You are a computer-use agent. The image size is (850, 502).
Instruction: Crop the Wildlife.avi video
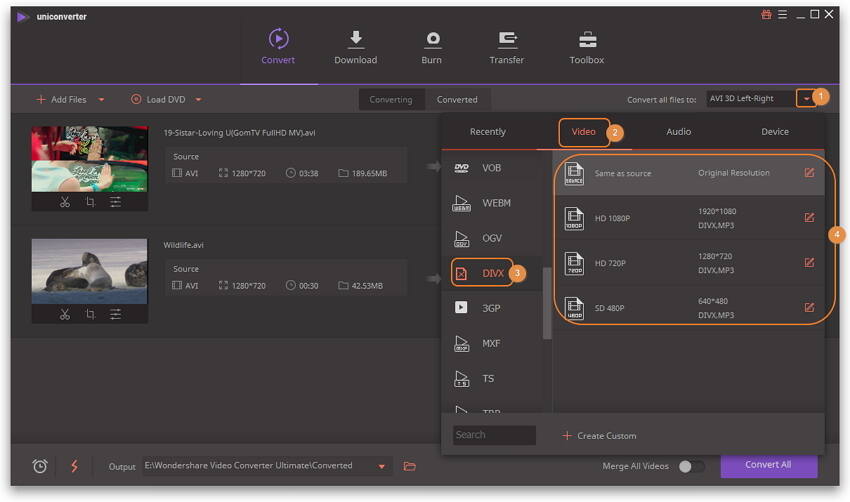point(90,314)
